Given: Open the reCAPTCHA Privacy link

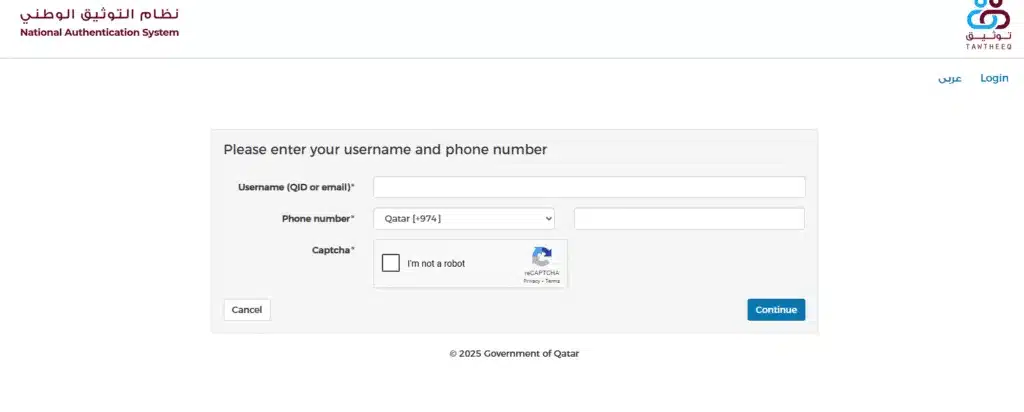Looking at the screenshot, I should (531, 281).
